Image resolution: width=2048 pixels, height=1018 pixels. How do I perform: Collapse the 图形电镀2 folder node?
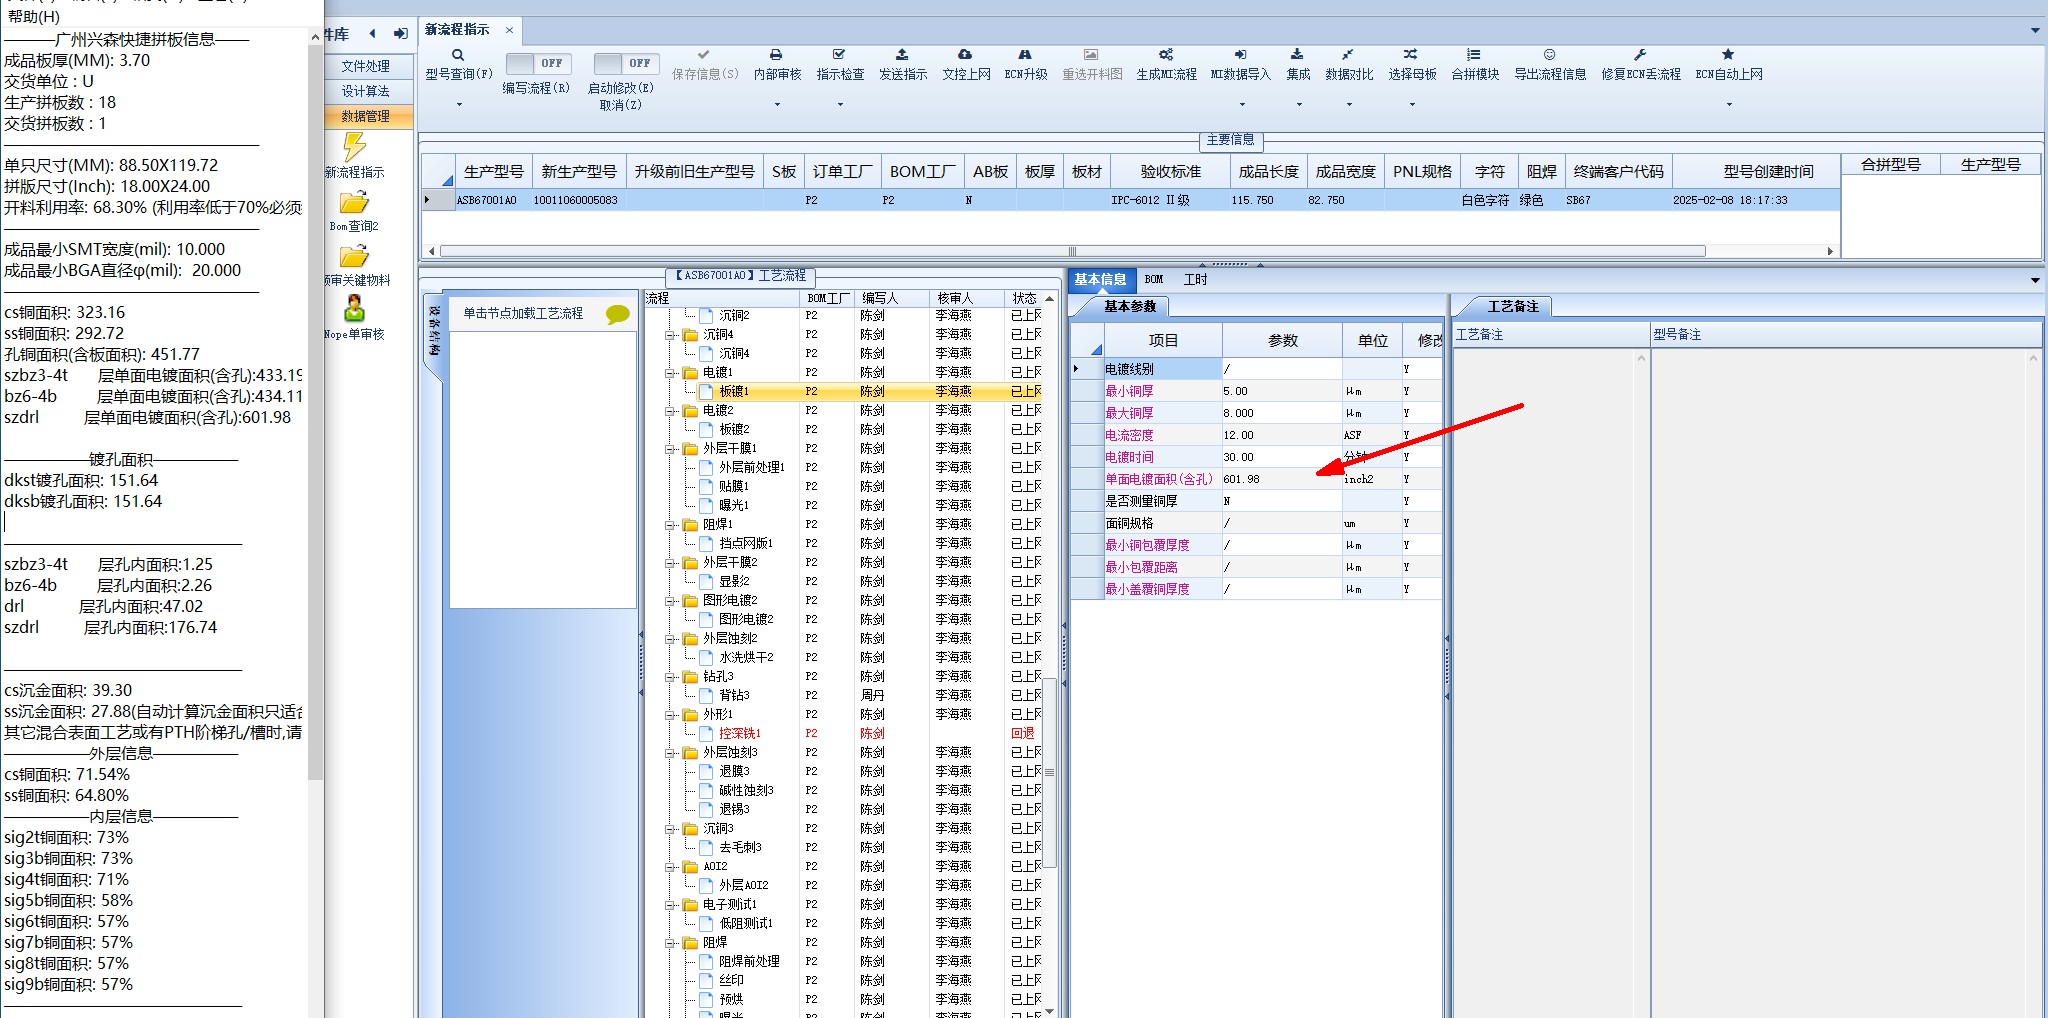coord(671,601)
